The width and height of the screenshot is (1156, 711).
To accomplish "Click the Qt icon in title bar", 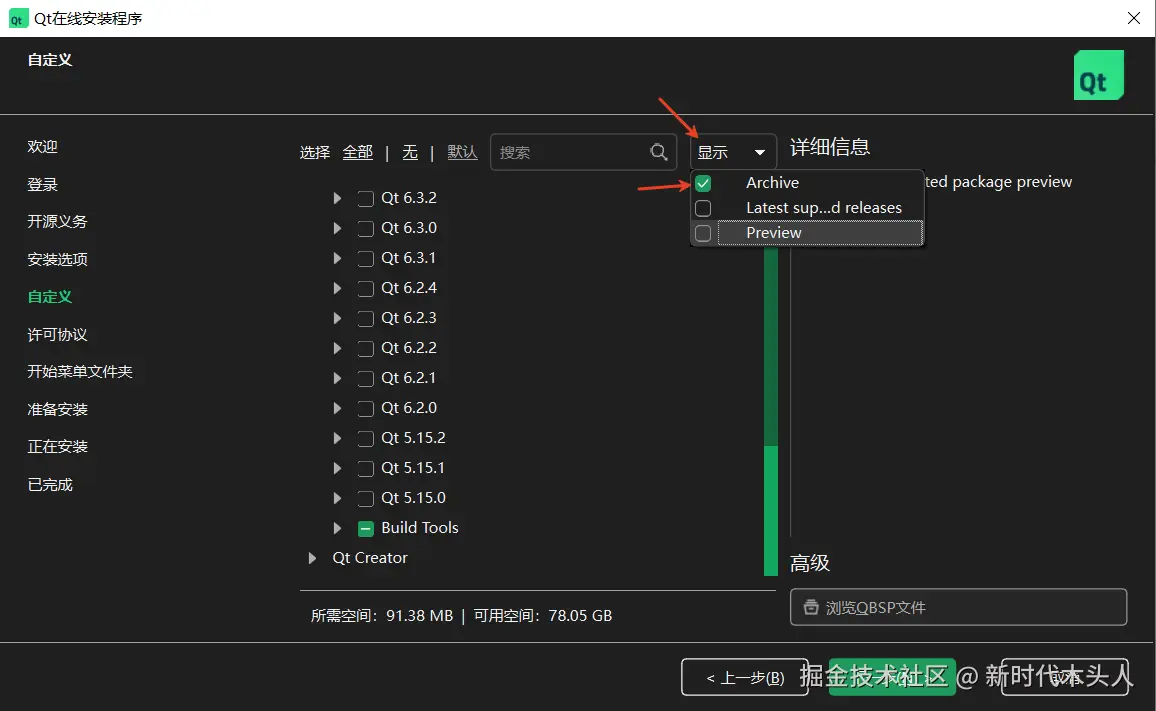I will tap(17, 18).
